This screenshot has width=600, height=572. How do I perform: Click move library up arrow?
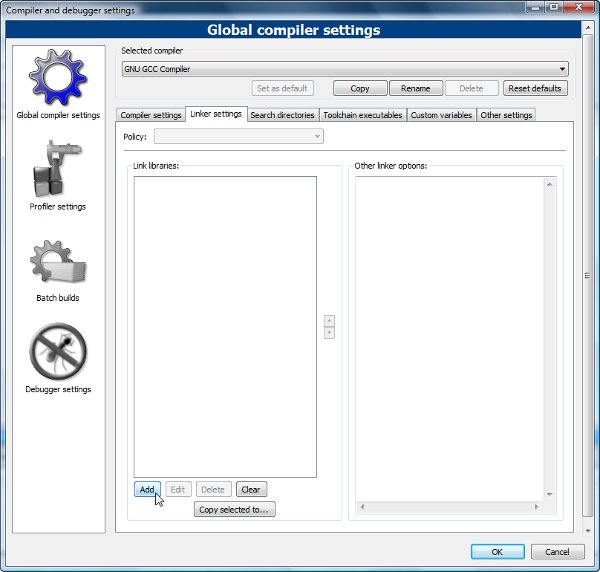[x=329, y=321]
